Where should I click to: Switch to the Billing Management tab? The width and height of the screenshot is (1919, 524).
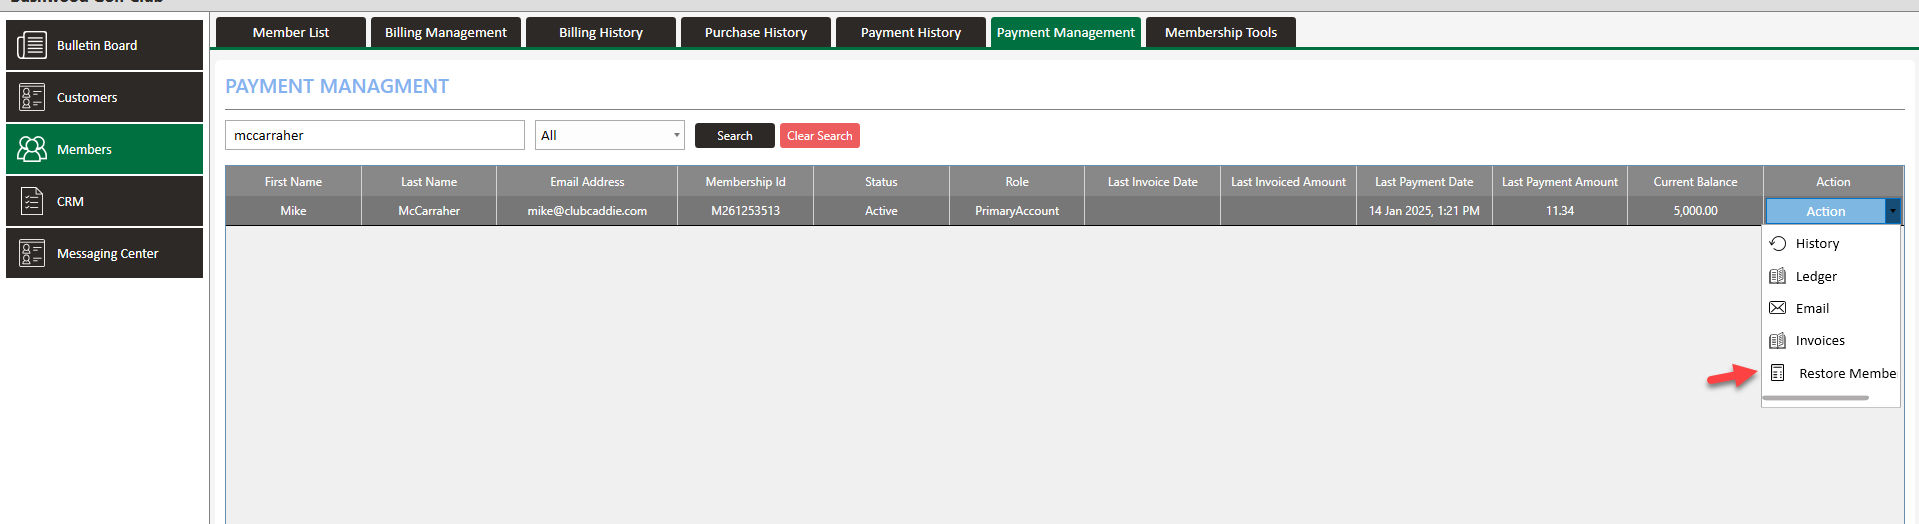pos(446,32)
